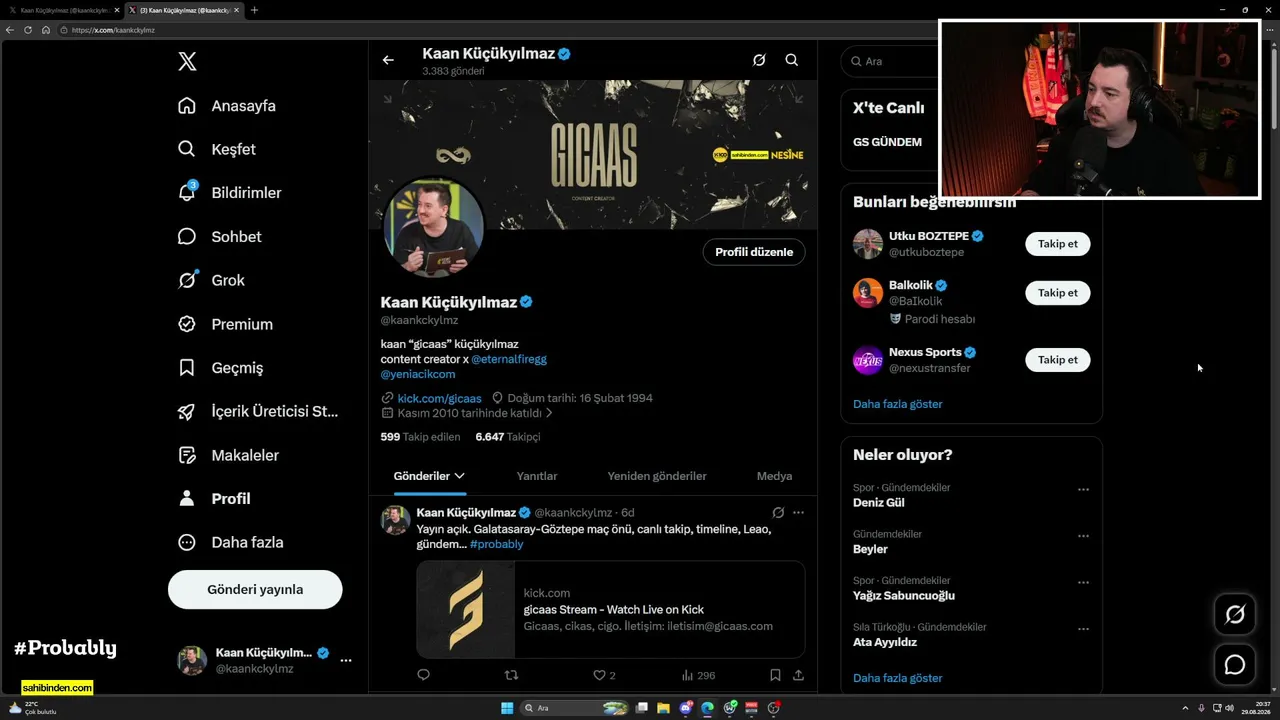
Task: View the 599 Takip edilen list
Action: click(420, 437)
